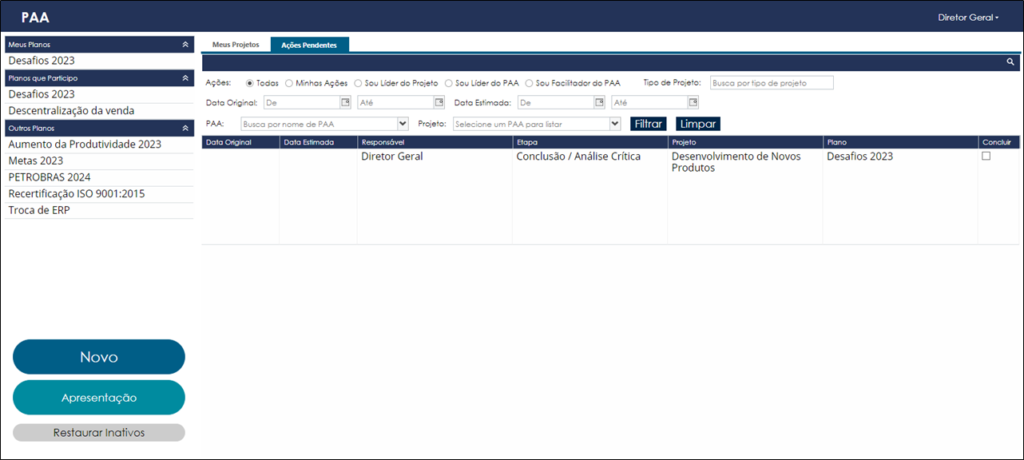
Task: Open the Diretor Geral user menu
Action: pyautogui.click(x=968, y=18)
